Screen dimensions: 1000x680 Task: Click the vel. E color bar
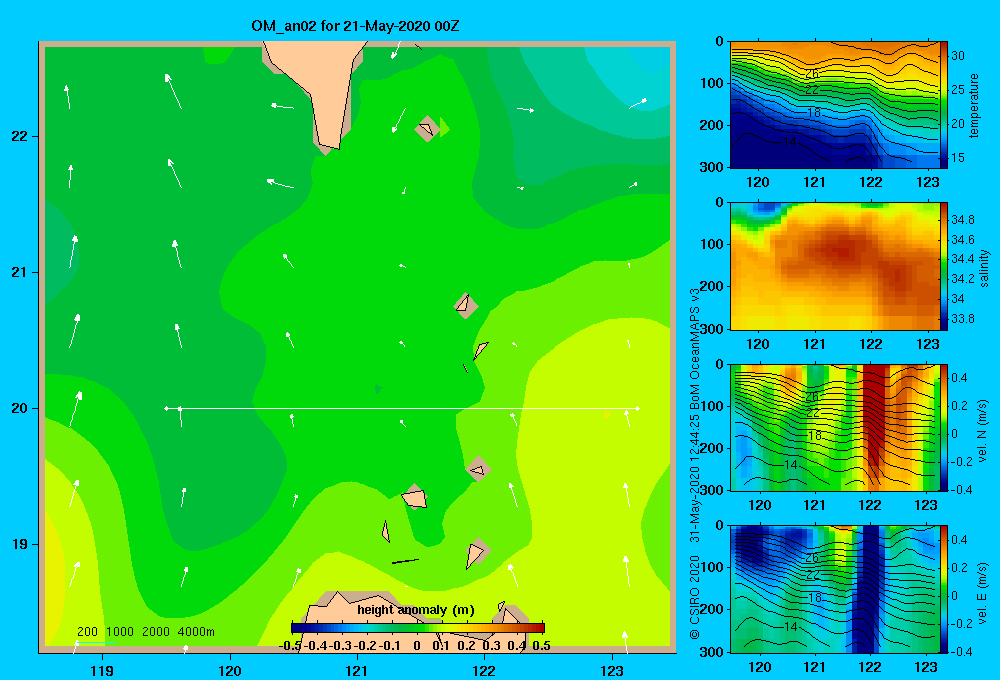point(944,589)
